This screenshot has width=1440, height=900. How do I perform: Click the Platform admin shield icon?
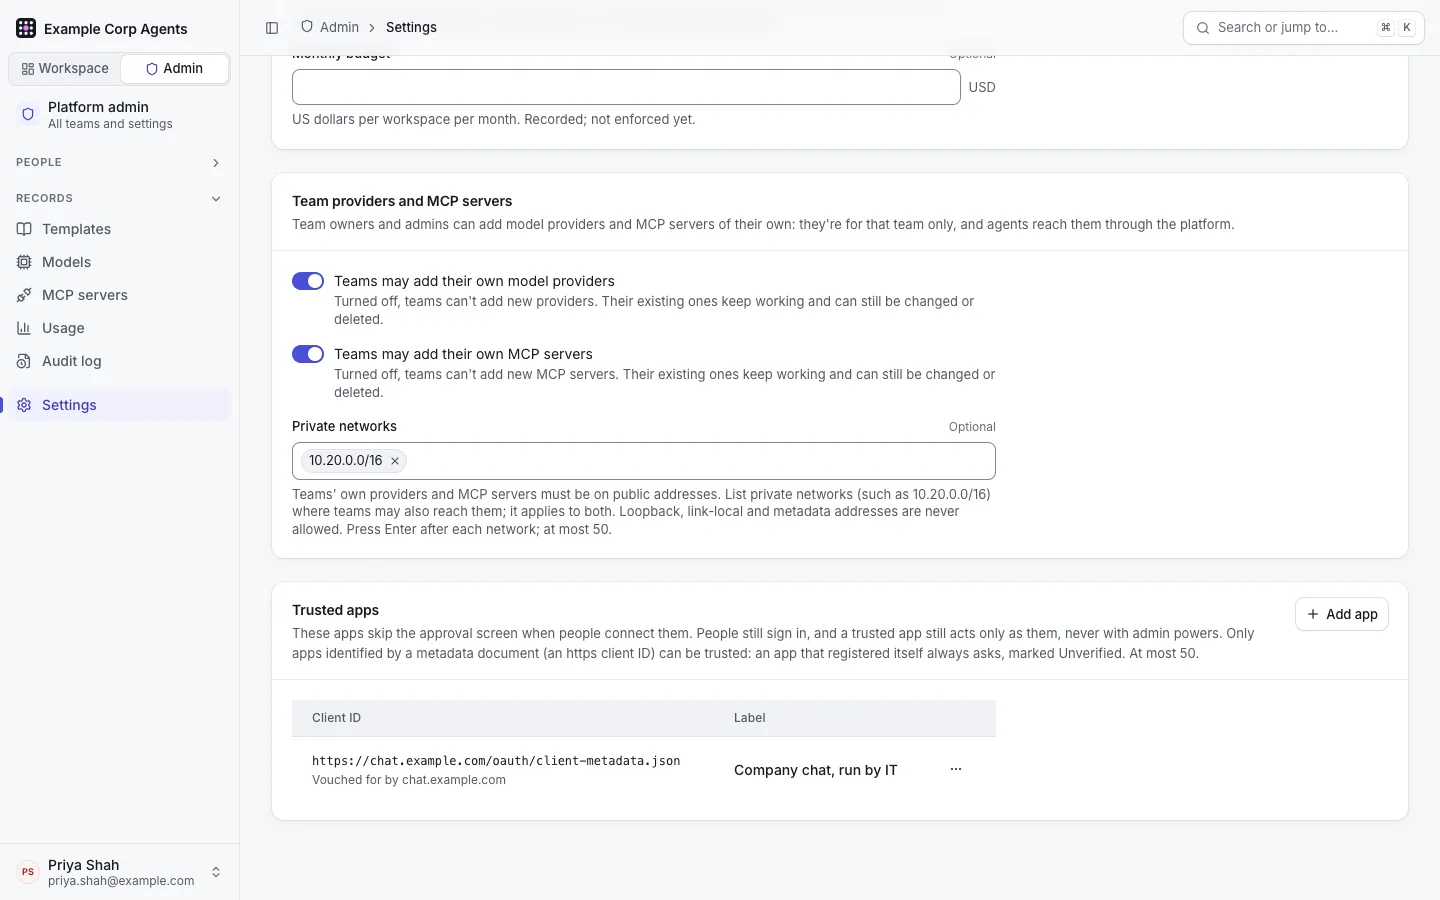(x=28, y=114)
